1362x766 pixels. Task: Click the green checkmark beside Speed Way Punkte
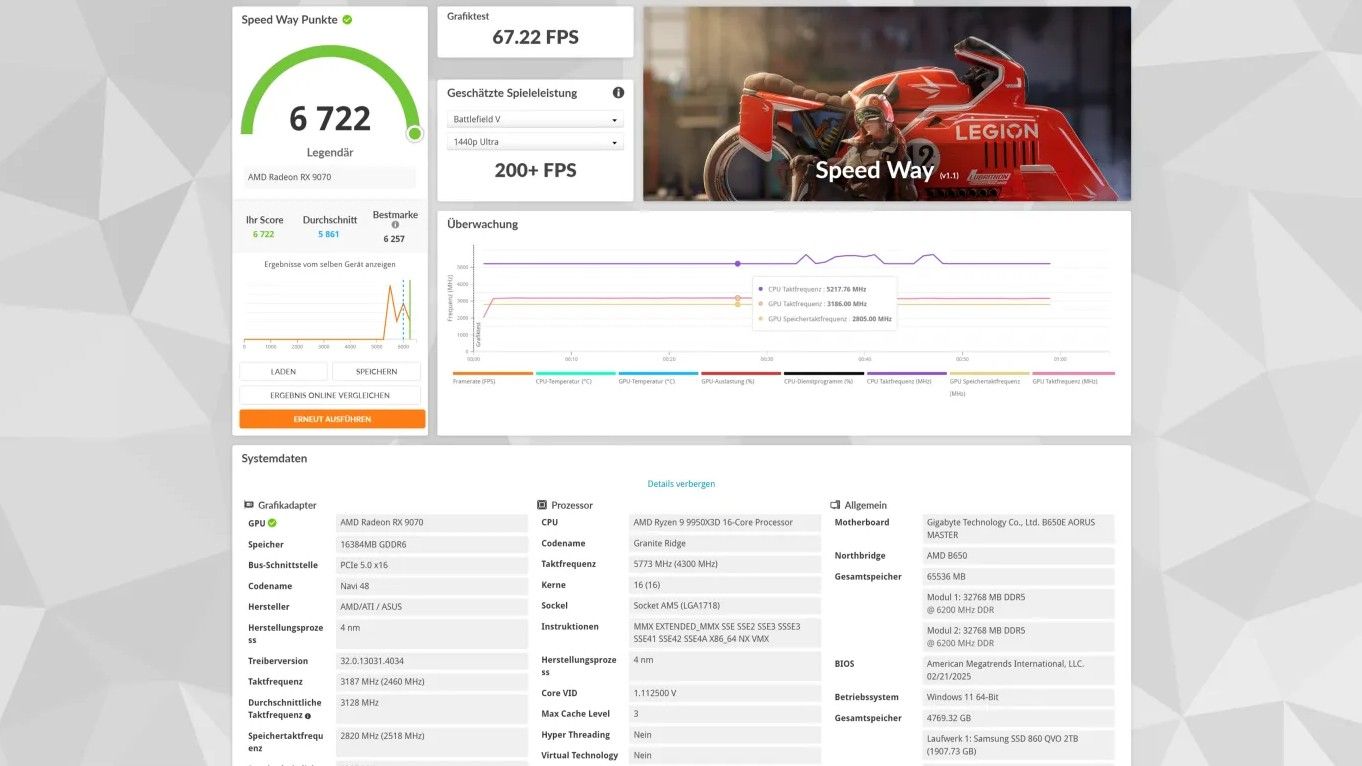coord(347,19)
